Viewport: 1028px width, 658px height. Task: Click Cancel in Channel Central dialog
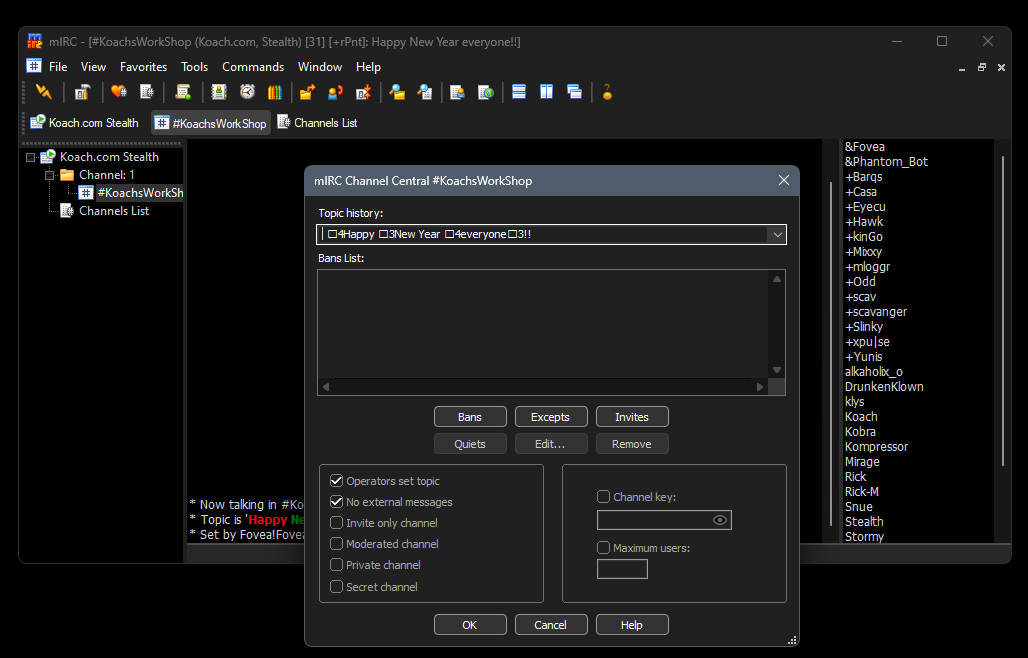(551, 625)
